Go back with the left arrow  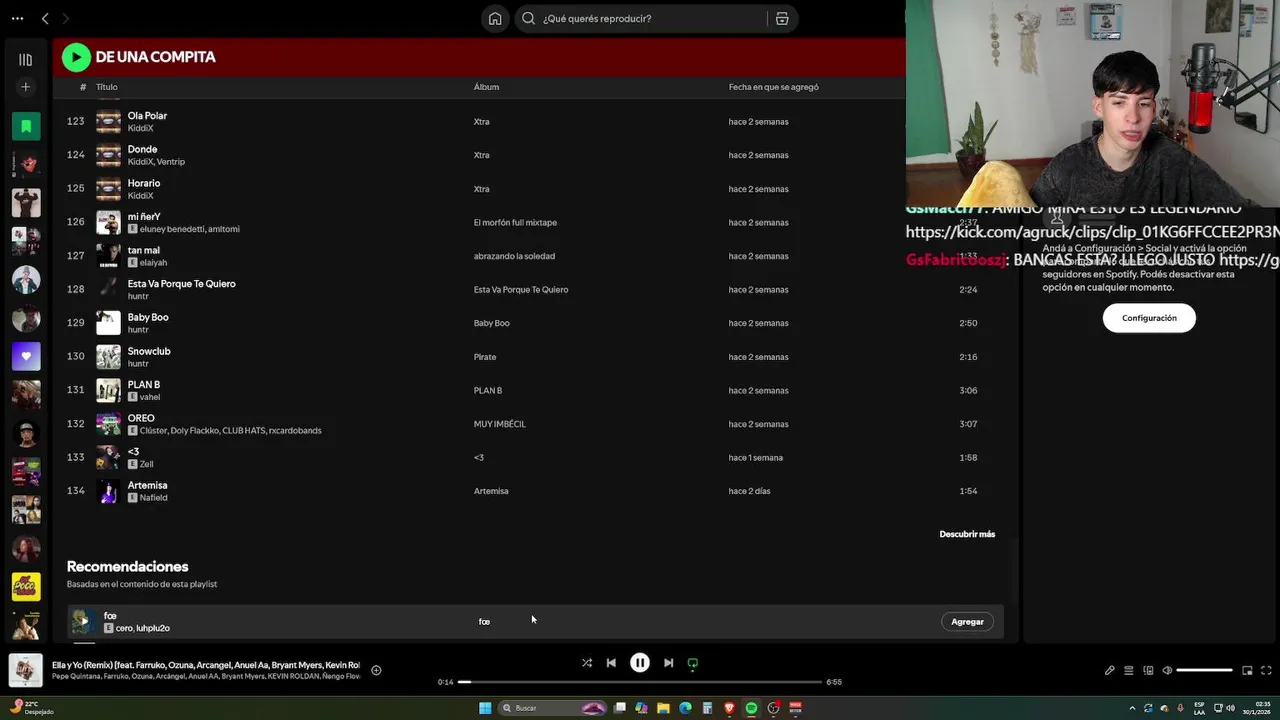(45, 18)
